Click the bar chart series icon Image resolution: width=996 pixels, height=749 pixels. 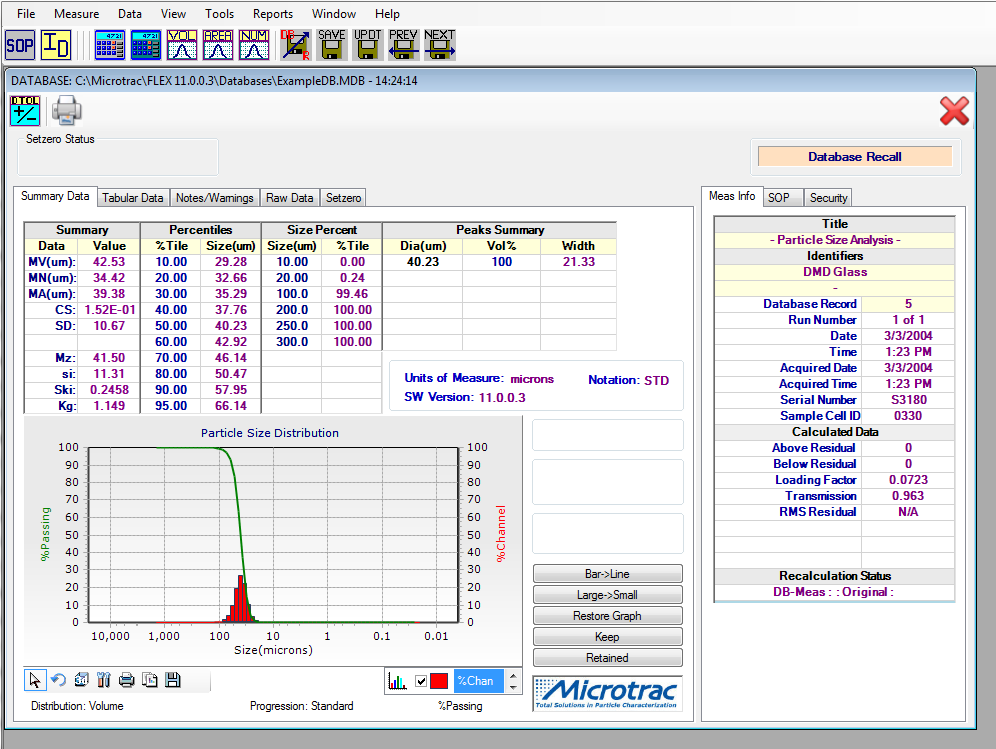(398, 681)
